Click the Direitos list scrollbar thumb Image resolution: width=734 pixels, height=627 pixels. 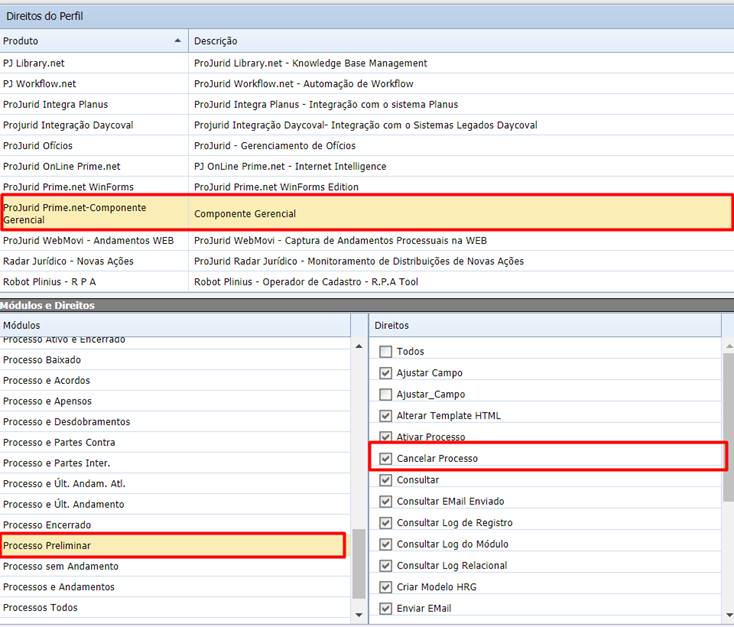tap(729, 428)
